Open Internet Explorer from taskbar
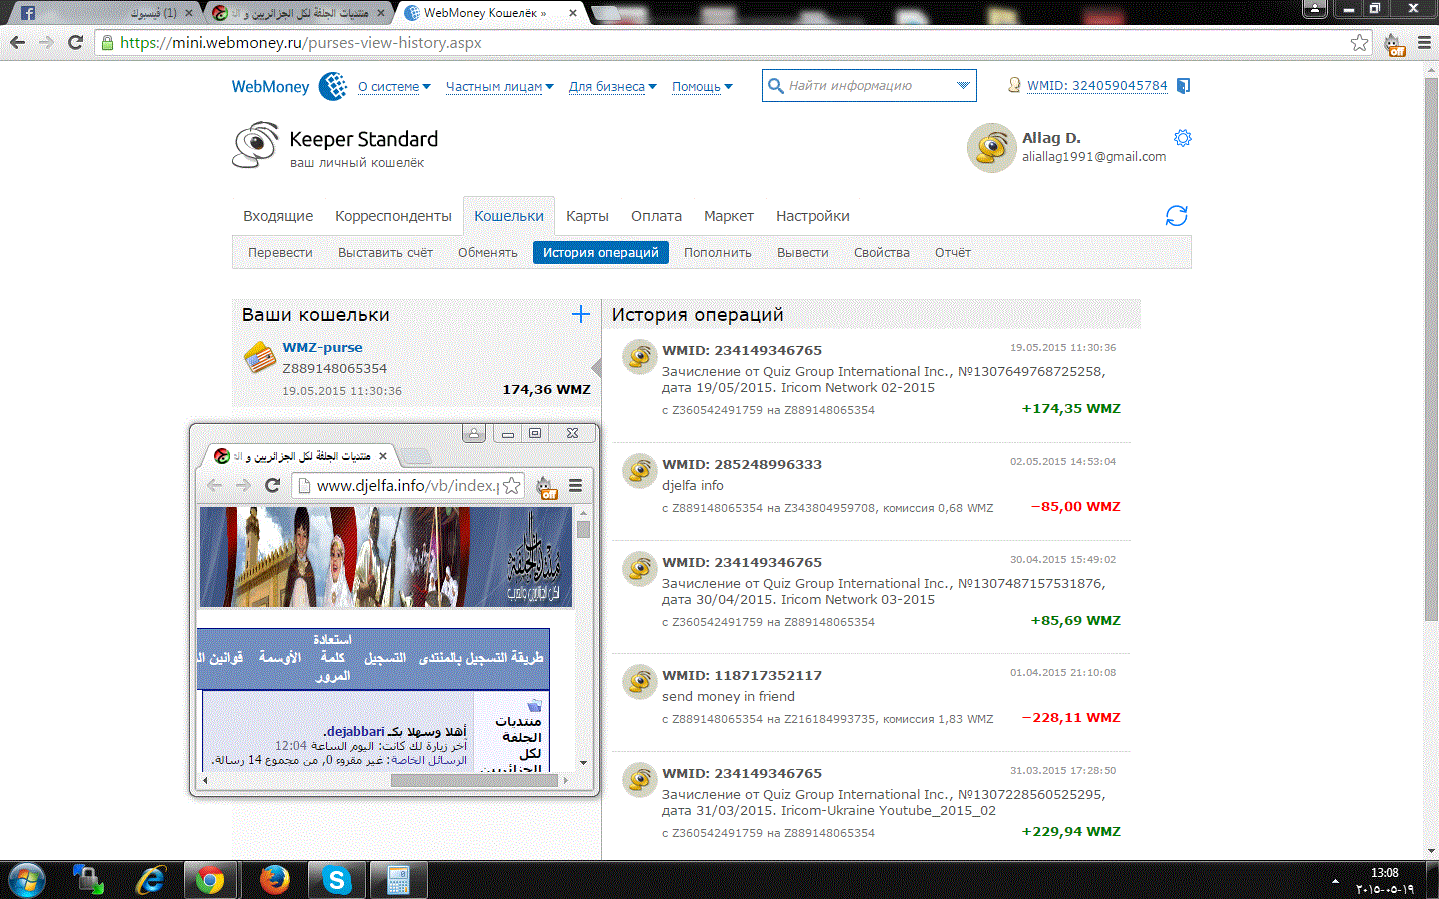The height and width of the screenshot is (899, 1439). (150, 880)
